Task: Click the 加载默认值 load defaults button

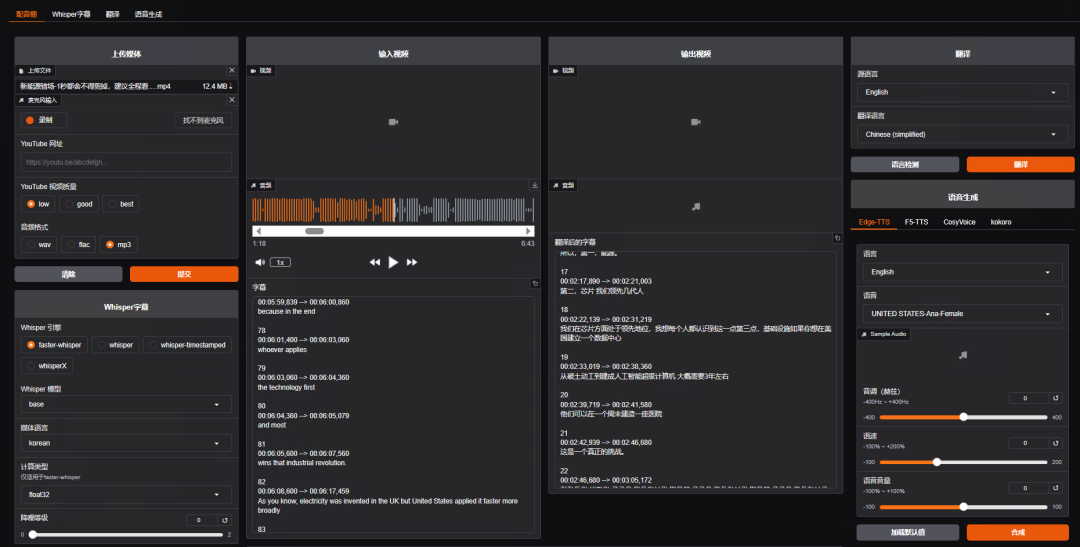Action: click(907, 532)
